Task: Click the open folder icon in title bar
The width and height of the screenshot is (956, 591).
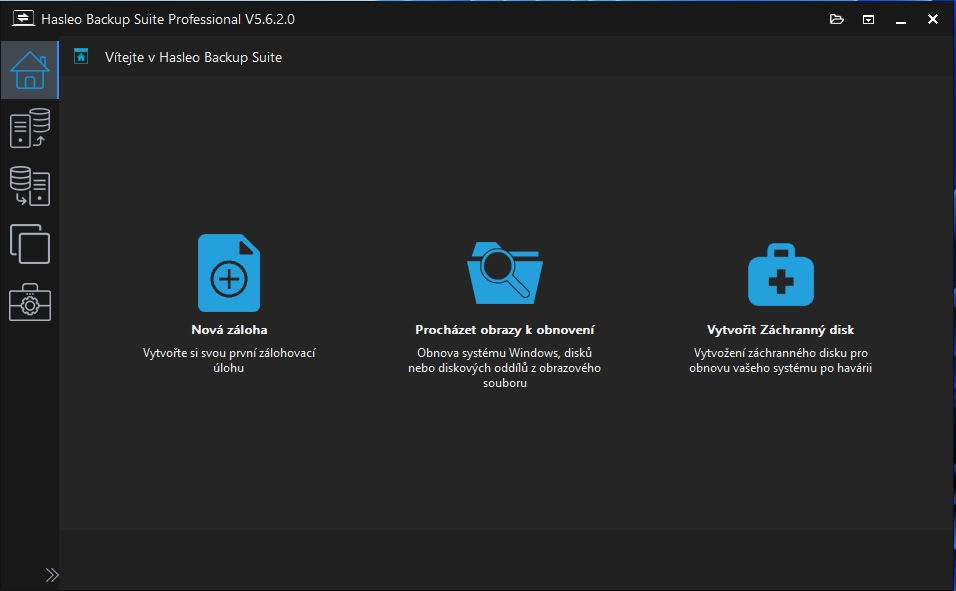Action: pos(837,19)
